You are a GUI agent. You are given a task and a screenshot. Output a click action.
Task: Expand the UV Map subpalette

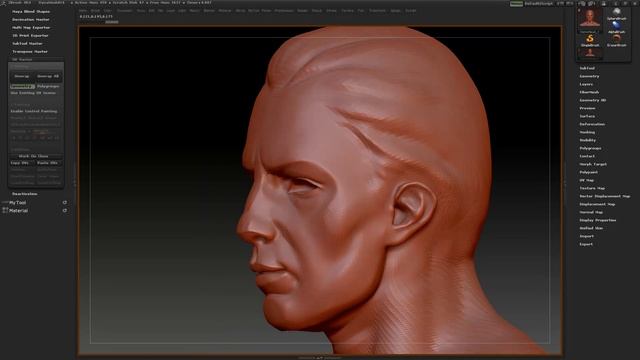pyautogui.click(x=587, y=180)
